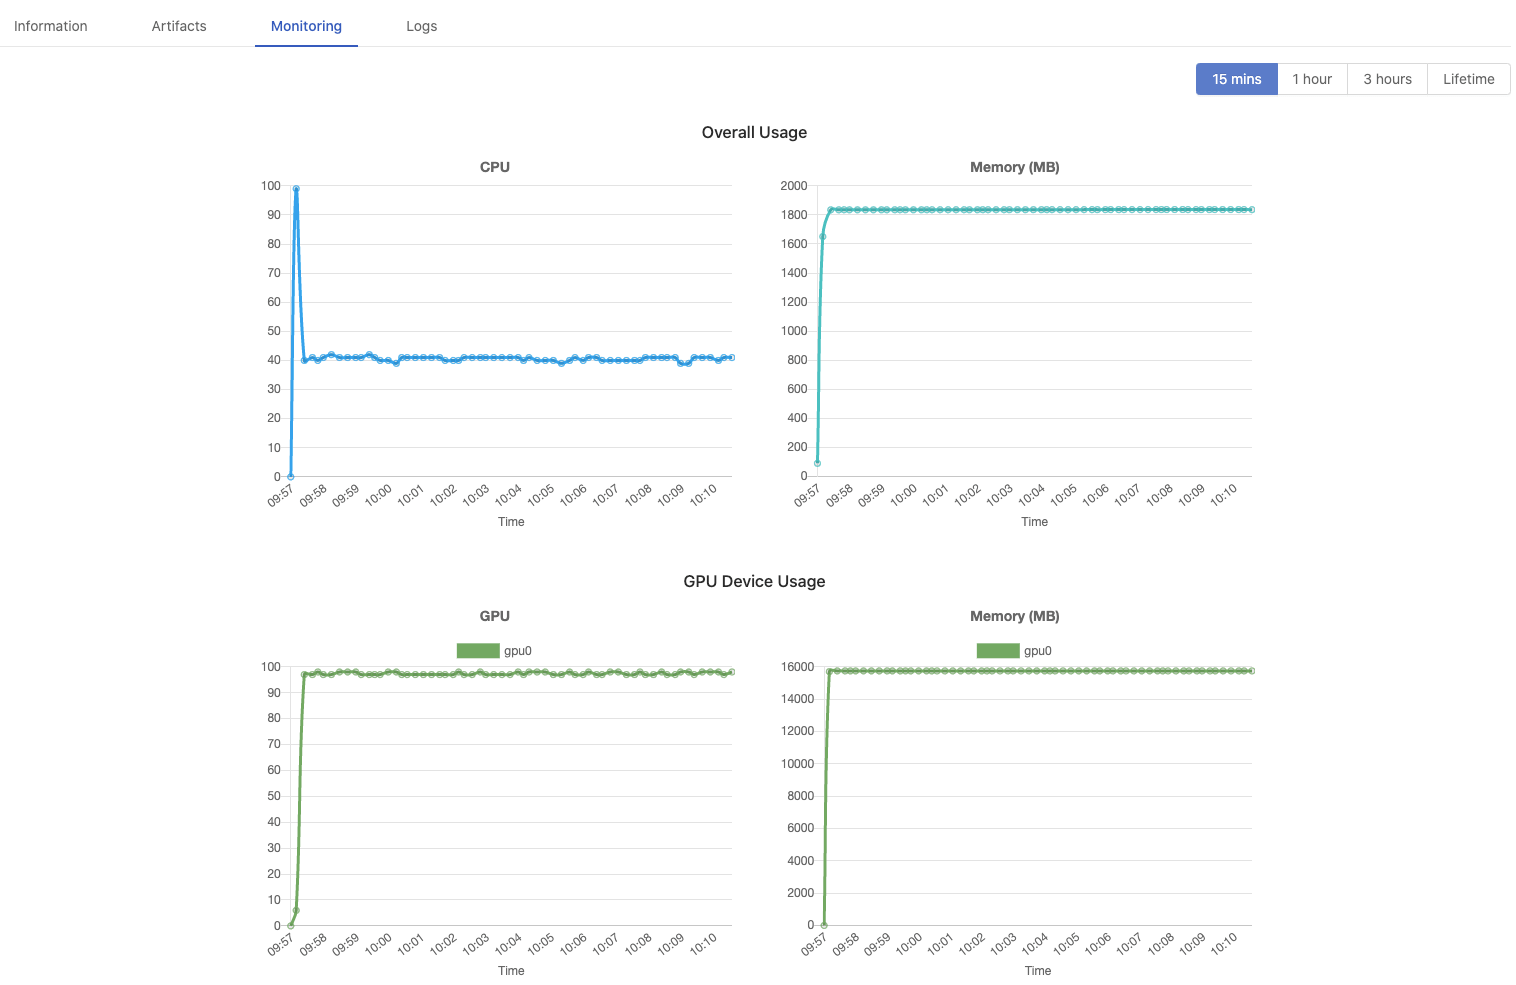Click the 16000 label on GPU Memory y-axis
Image resolution: width=1516 pixels, height=985 pixels.
[798, 667]
